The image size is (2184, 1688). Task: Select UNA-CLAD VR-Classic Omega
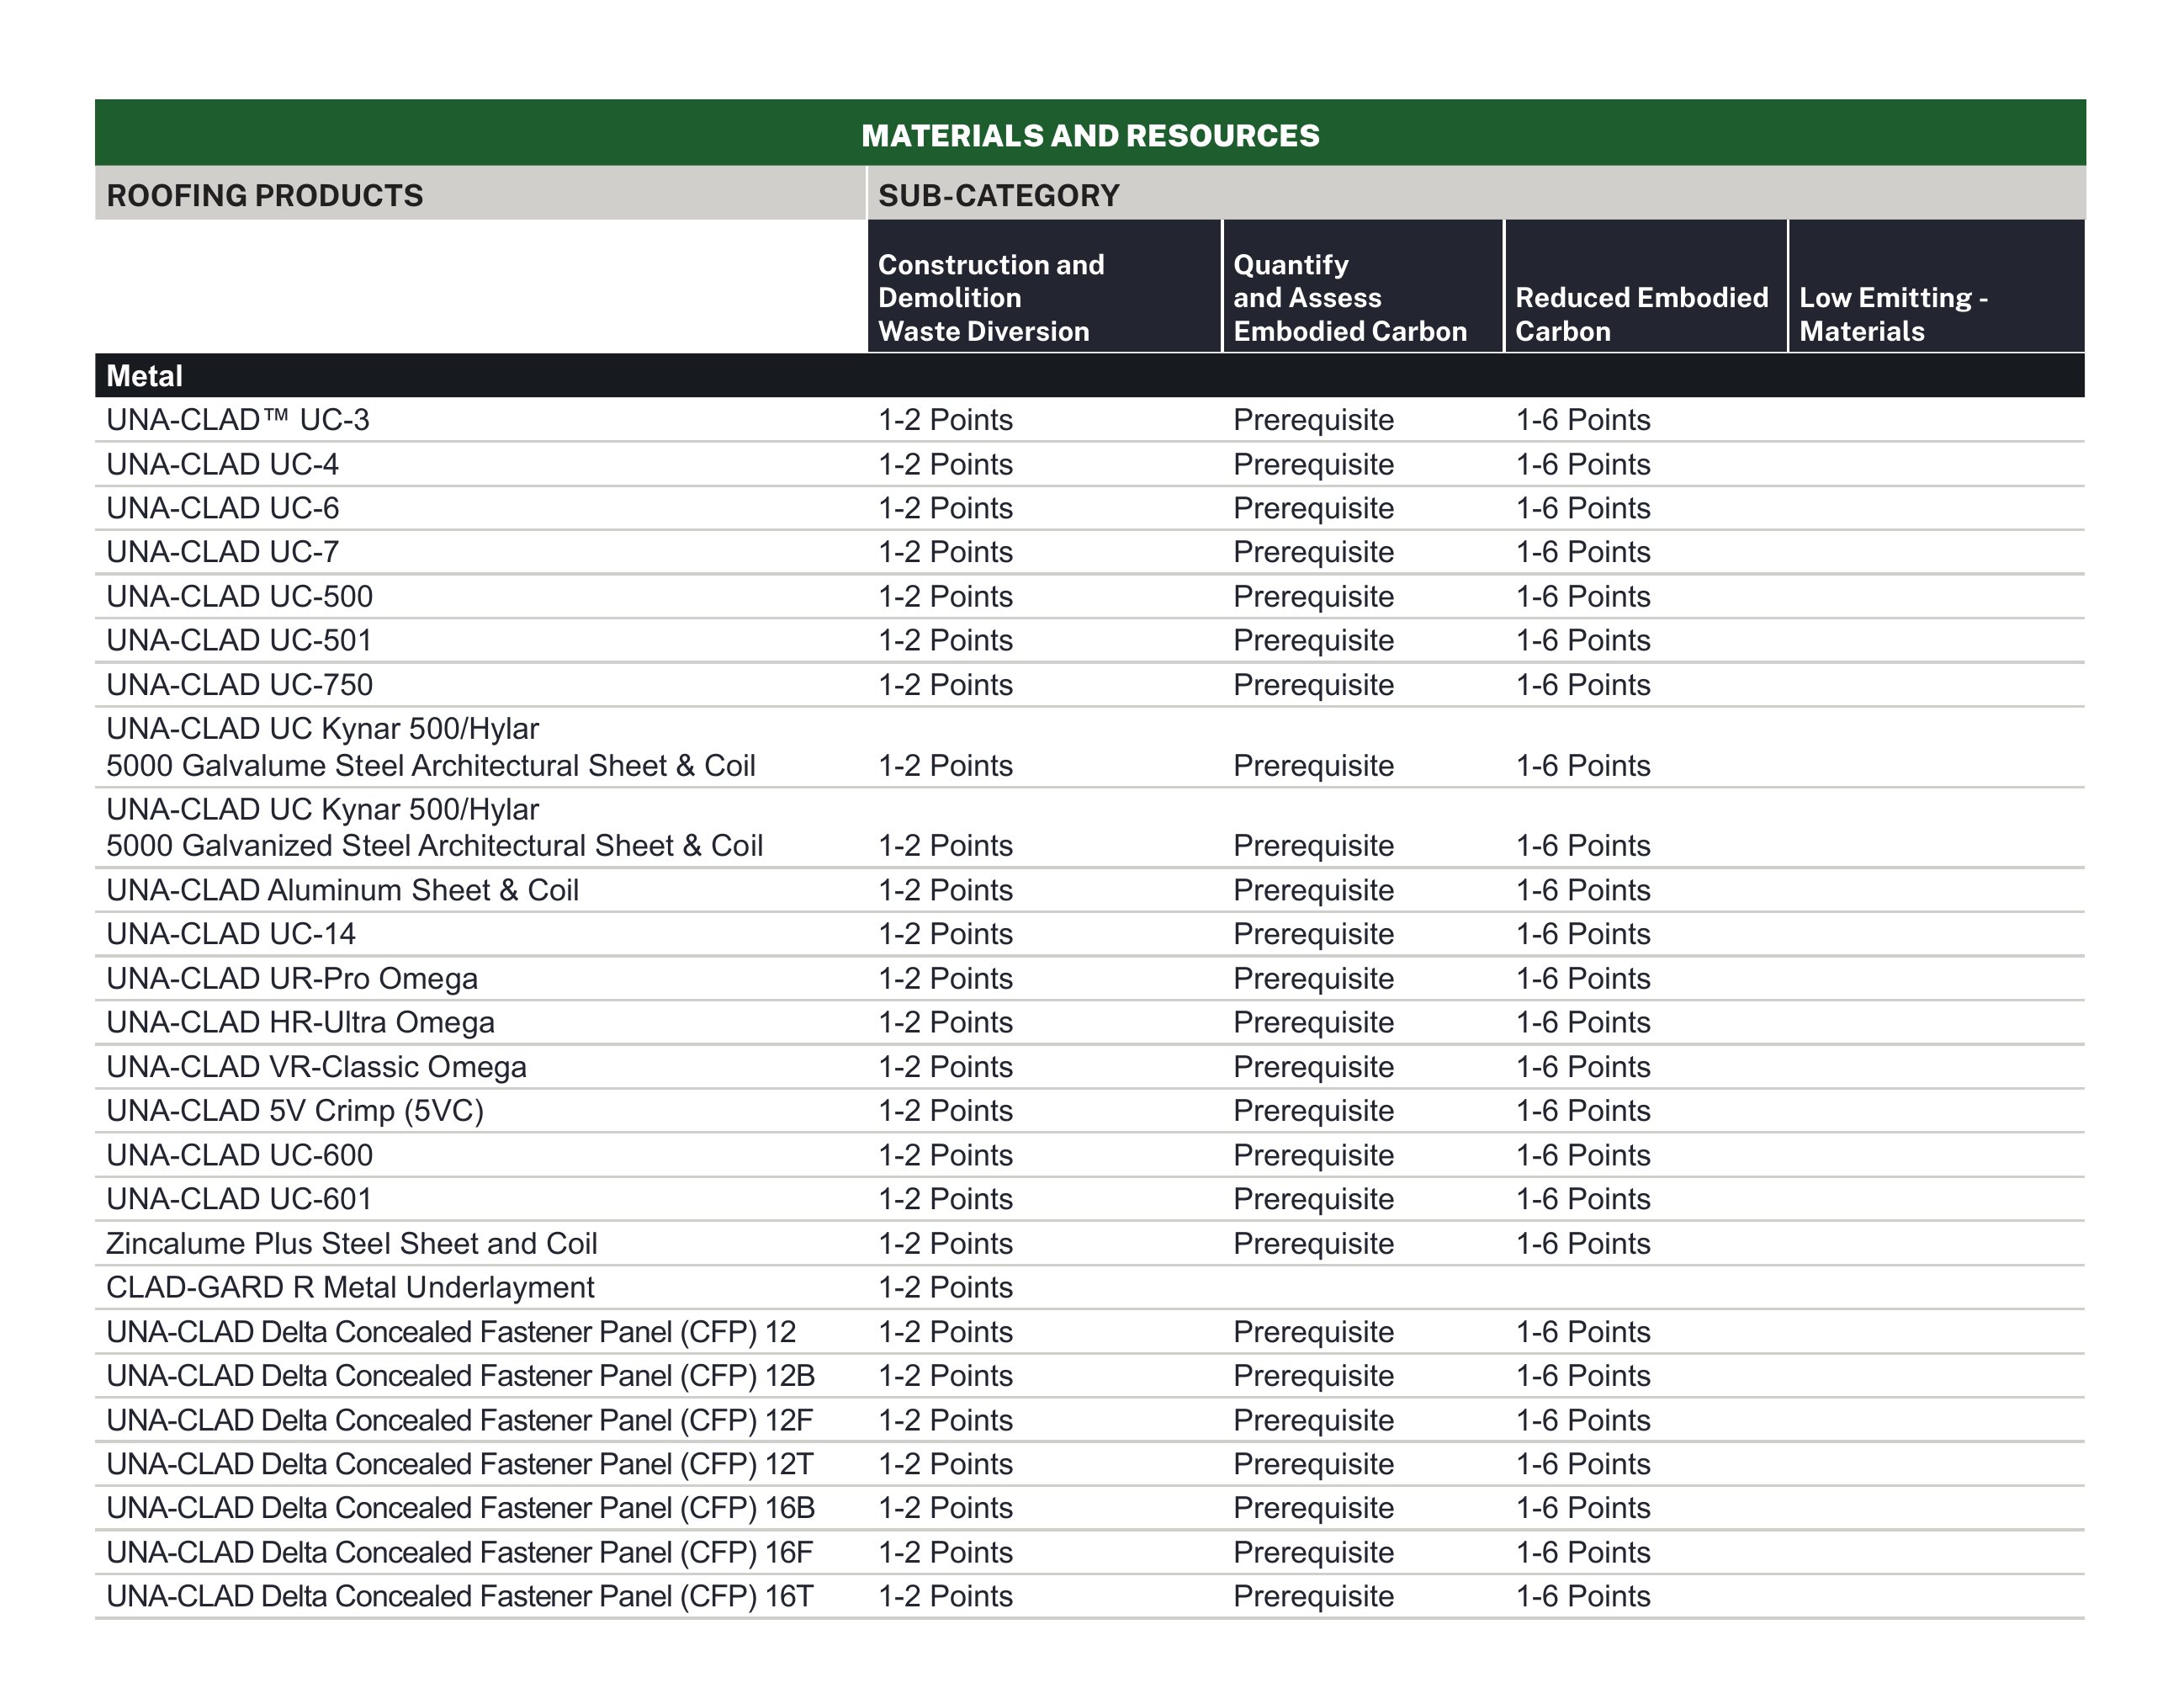click(x=316, y=1067)
